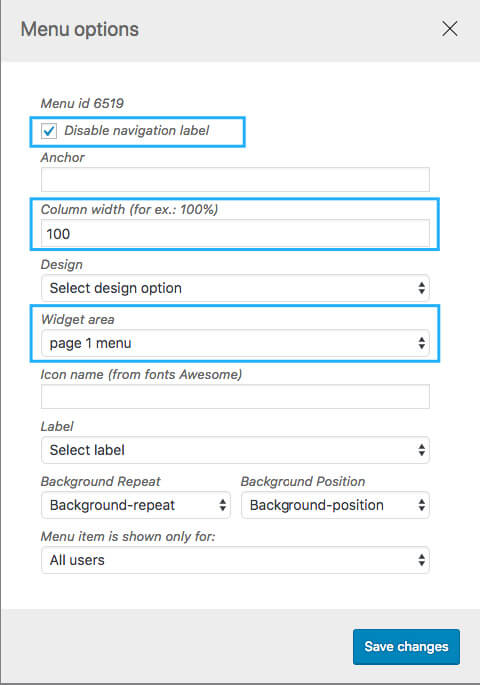Image resolution: width=480 pixels, height=685 pixels.
Task: Click the arrows icon on Widget area select
Action: click(421, 343)
